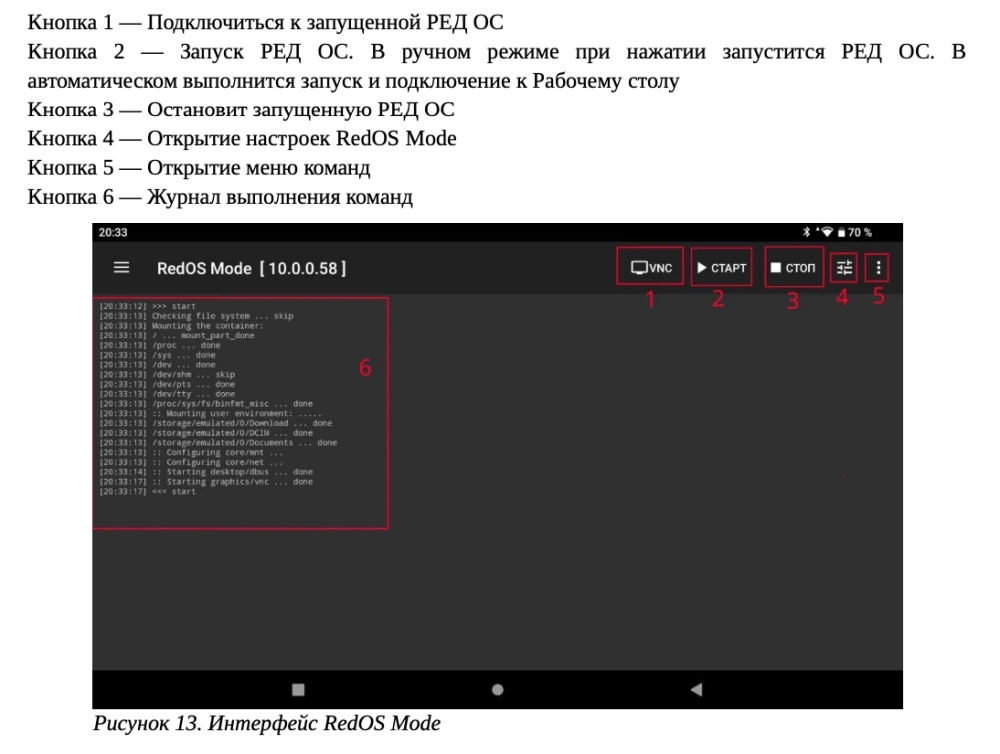
Task: Select log line "/proc/sys/fs/binfmt_misc ... done"
Action: tap(206, 404)
